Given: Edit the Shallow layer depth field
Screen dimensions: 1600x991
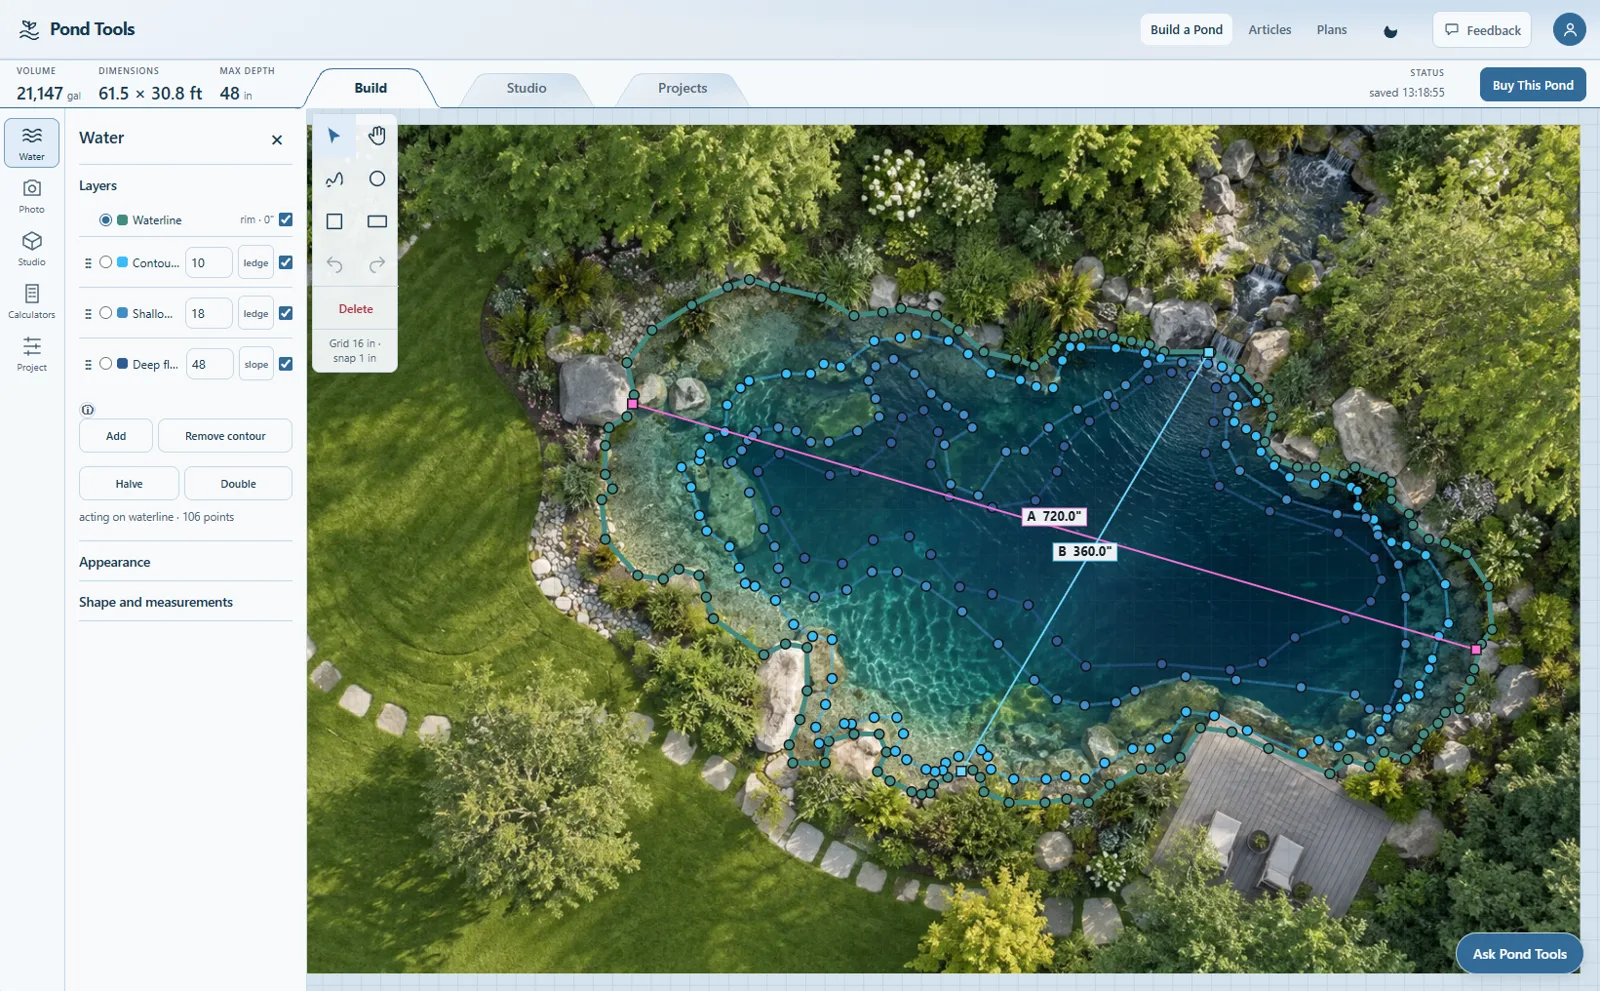Looking at the screenshot, I should [209, 314].
